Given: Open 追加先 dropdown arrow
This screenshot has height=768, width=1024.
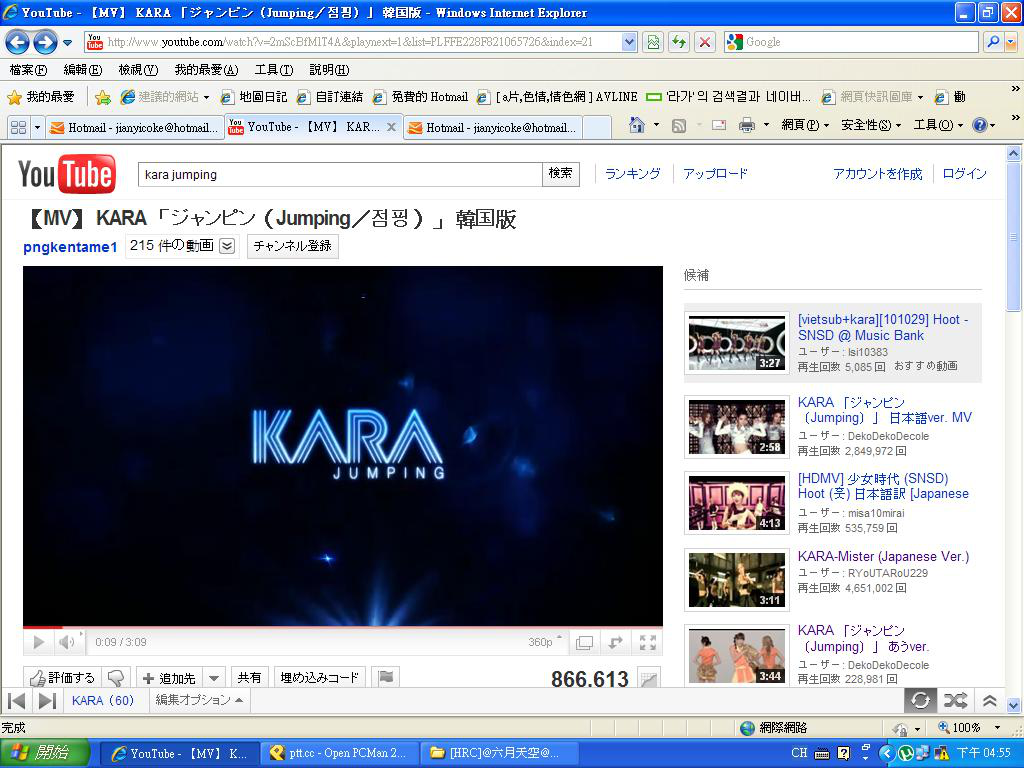Looking at the screenshot, I should (214, 678).
